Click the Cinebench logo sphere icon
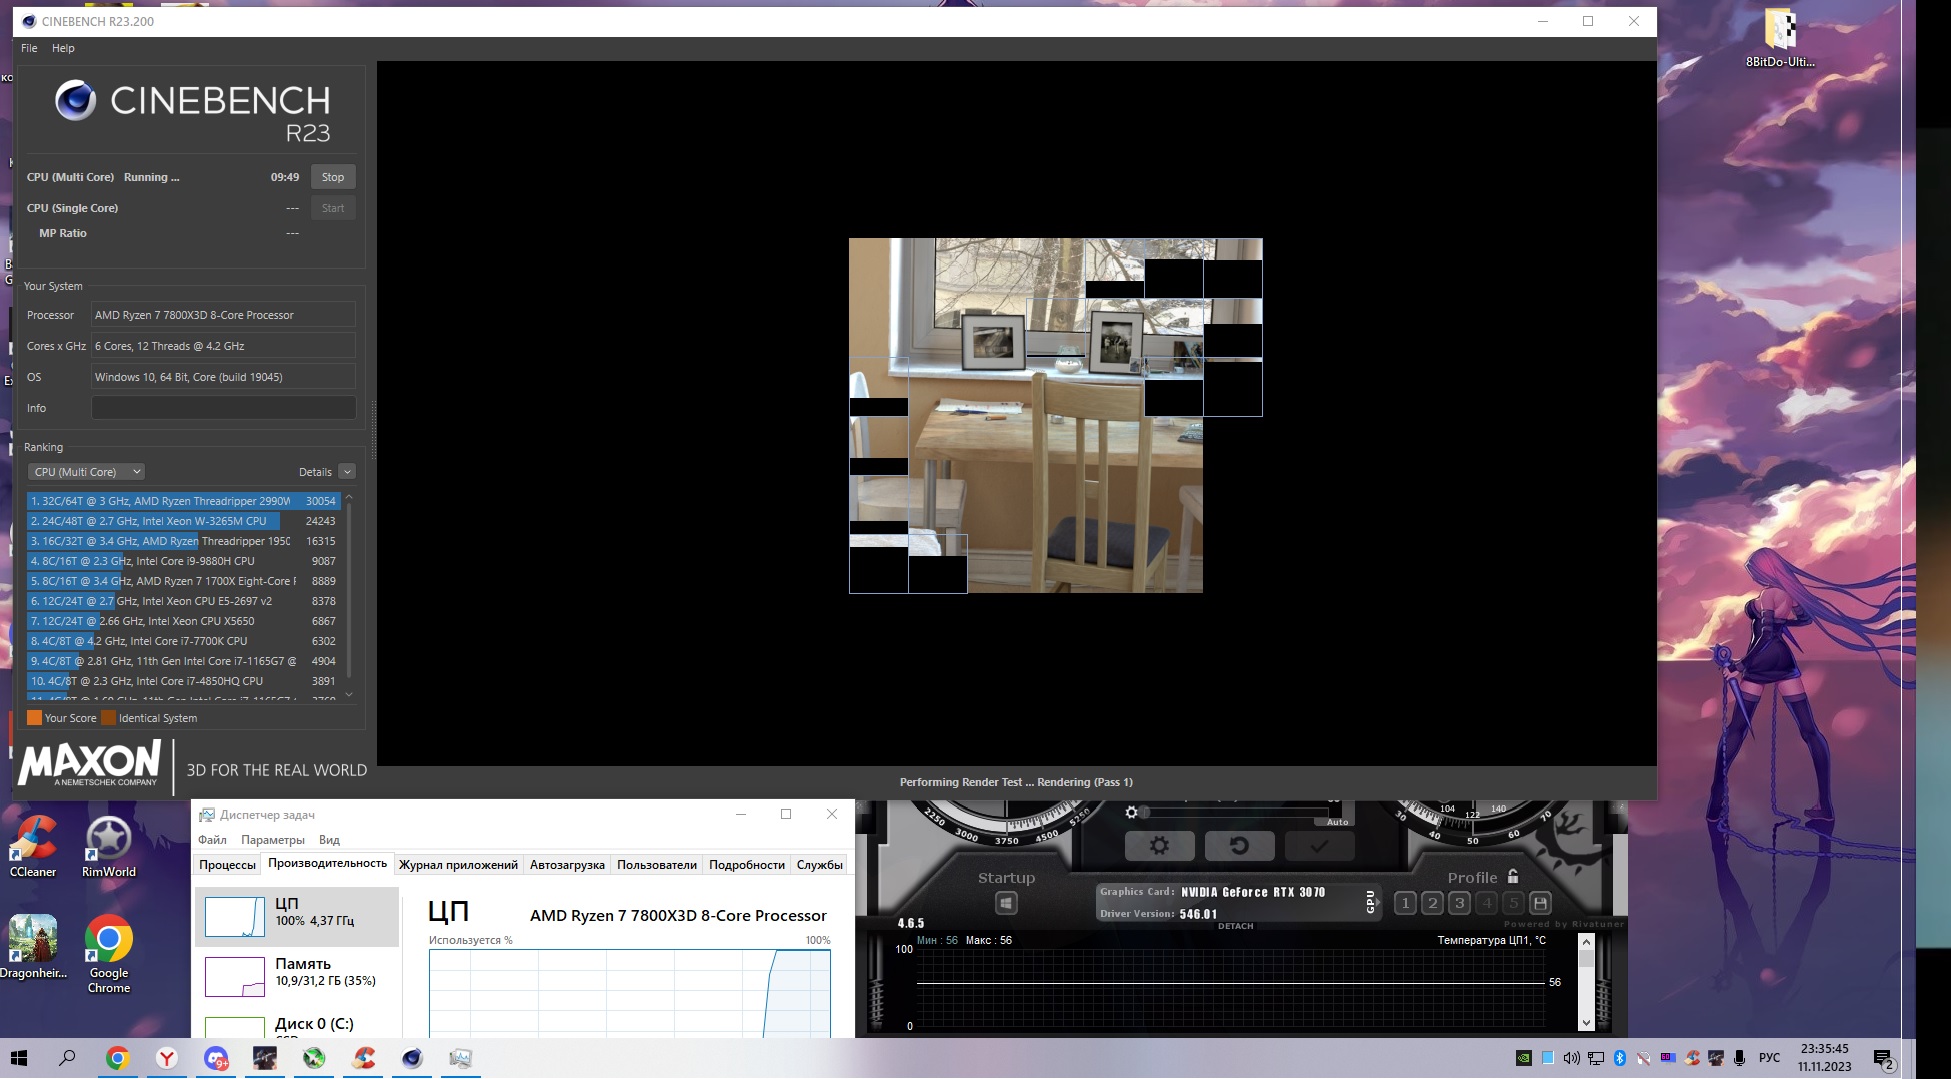Image resolution: width=1951 pixels, height=1079 pixels. pos(75,100)
